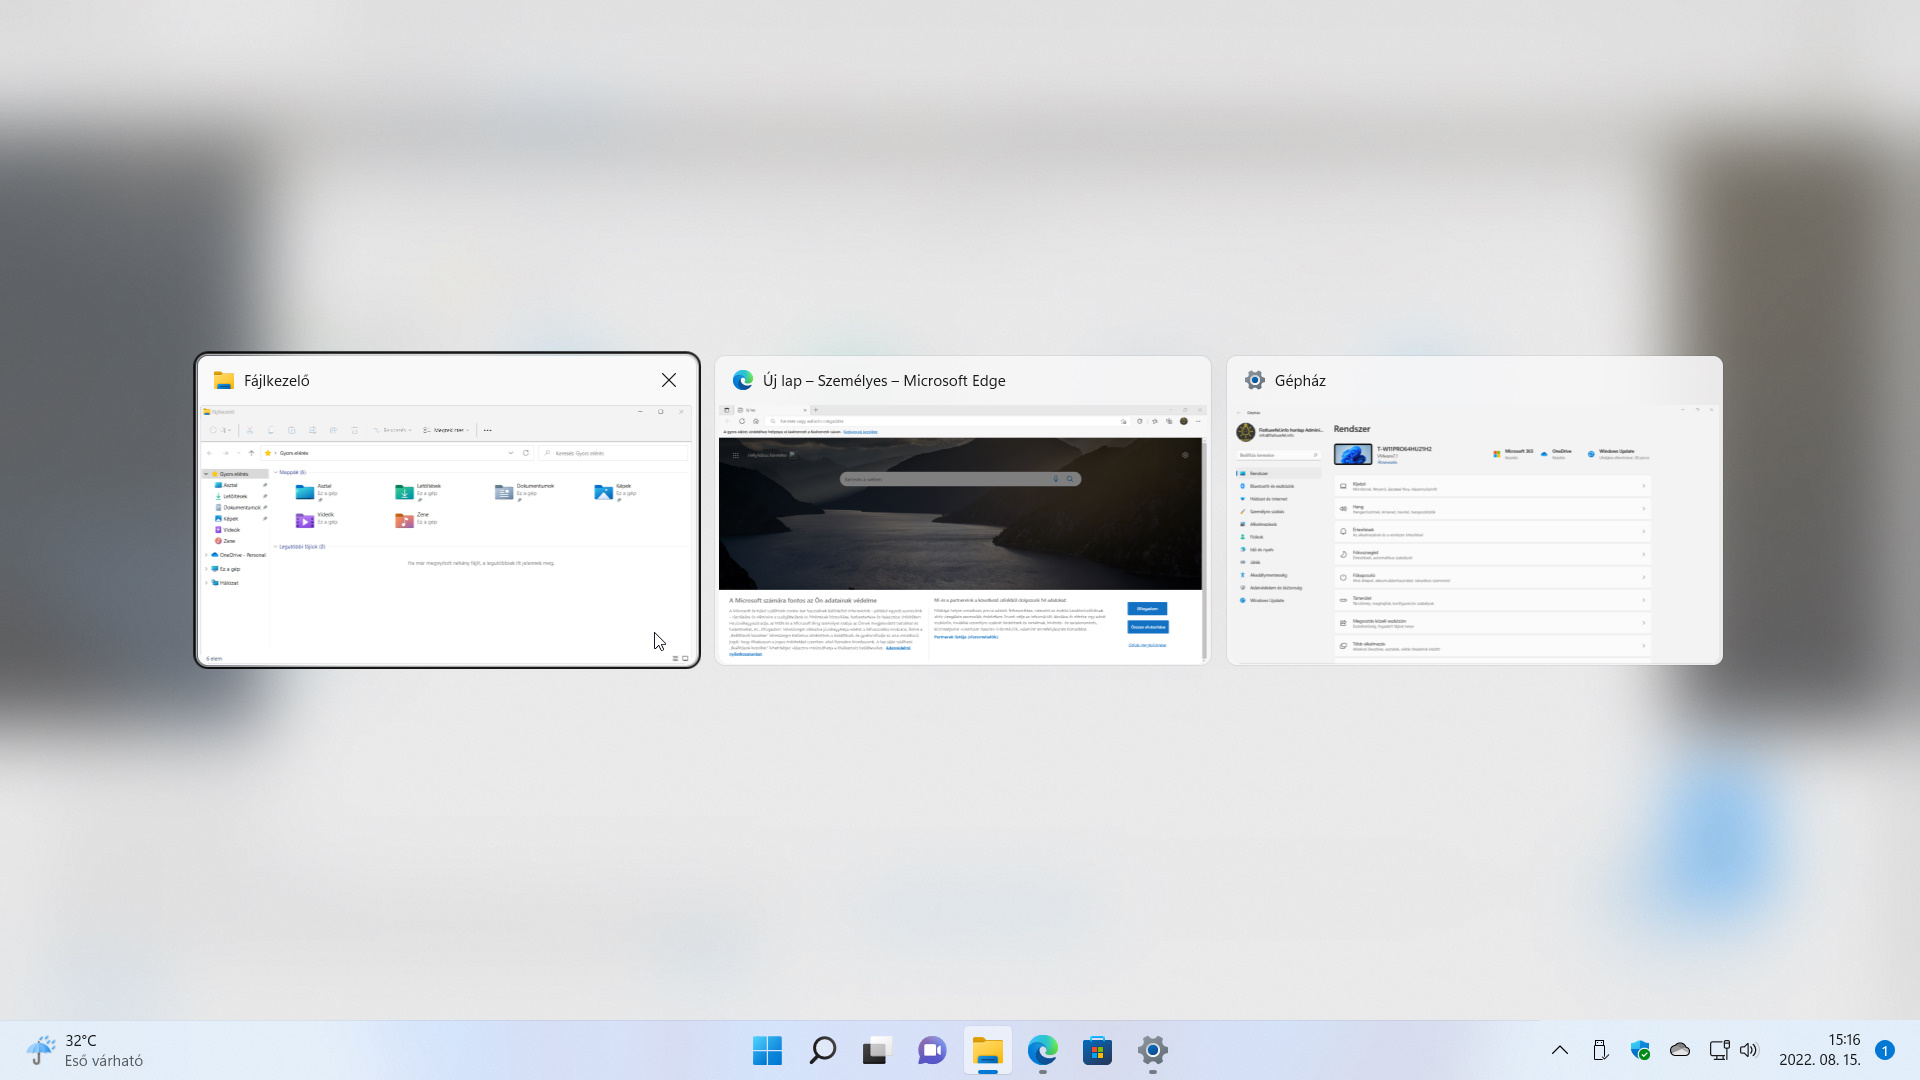Screen dimensions: 1920x1080
Task: Open OneDrive cloud tray icon
Action: point(1680,1050)
